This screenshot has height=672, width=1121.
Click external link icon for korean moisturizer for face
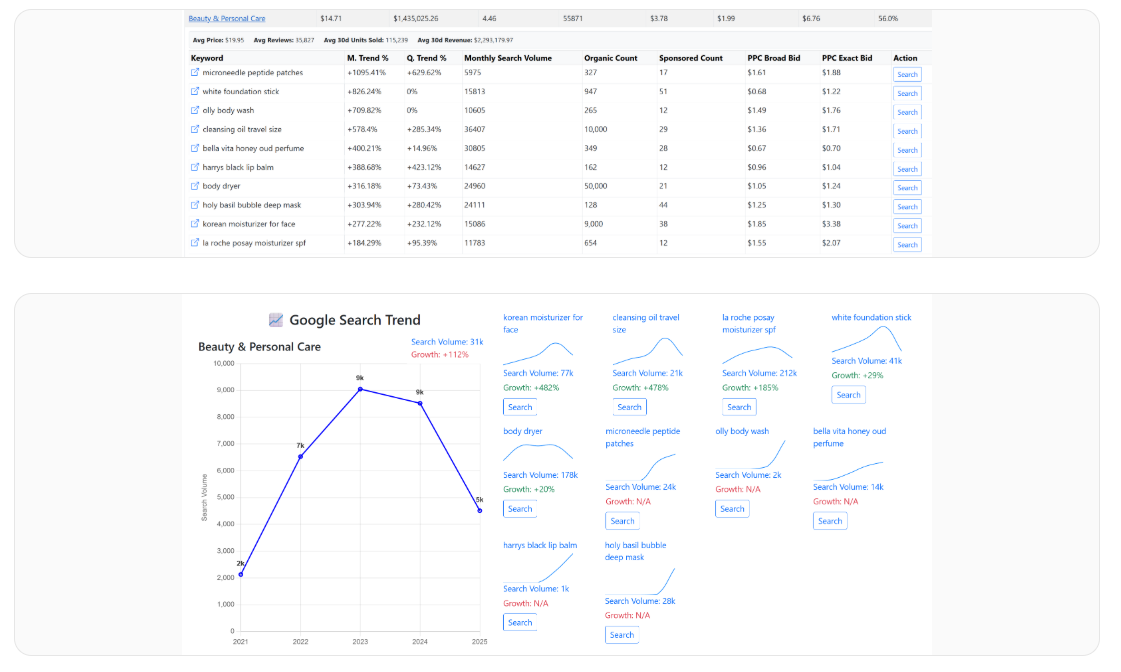click(195, 224)
